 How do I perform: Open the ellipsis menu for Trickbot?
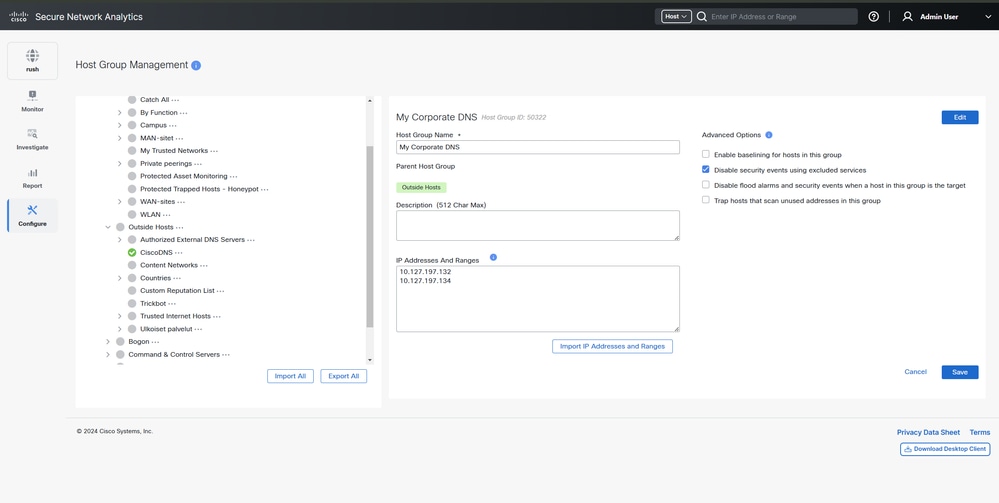pos(172,304)
